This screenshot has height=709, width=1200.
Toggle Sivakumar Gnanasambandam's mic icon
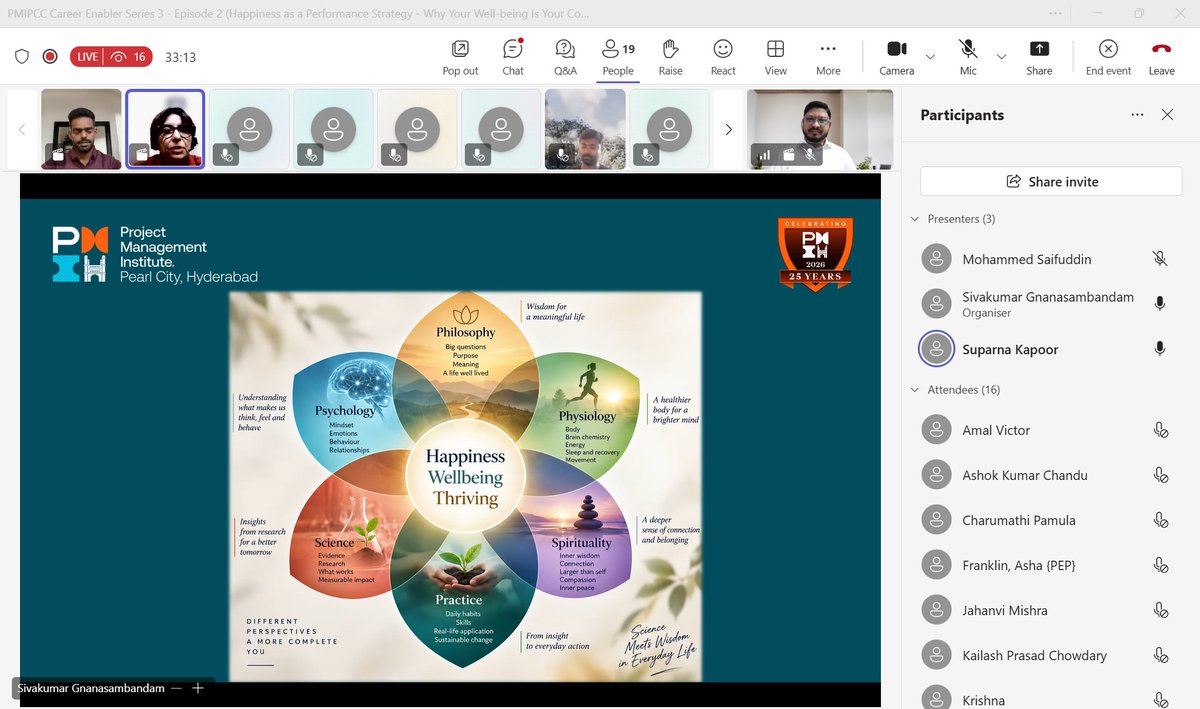(x=1160, y=304)
